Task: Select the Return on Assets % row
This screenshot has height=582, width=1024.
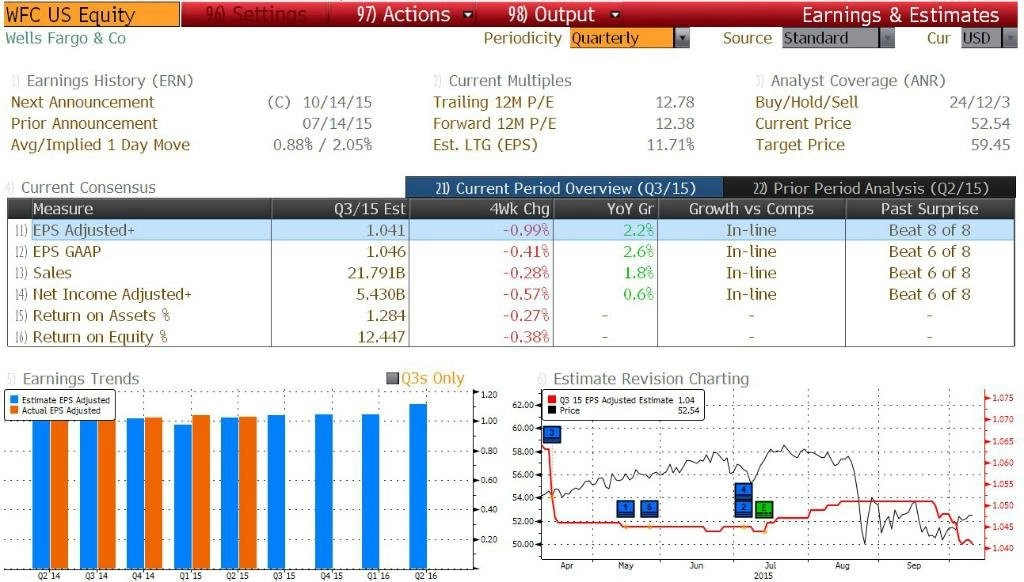Action: pyautogui.click(x=511, y=315)
